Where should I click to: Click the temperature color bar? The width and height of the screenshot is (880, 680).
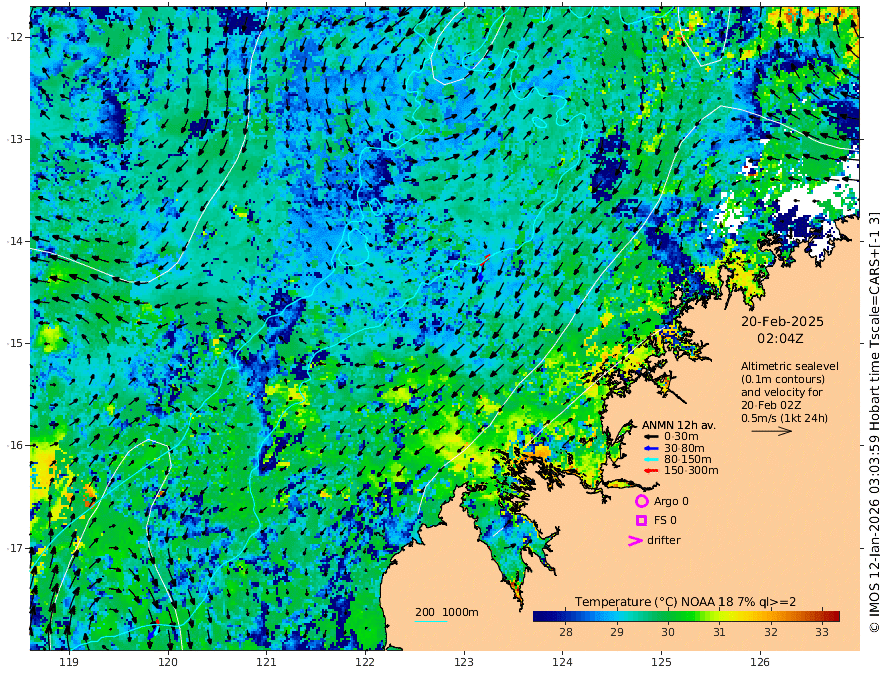click(x=686, y=616)
